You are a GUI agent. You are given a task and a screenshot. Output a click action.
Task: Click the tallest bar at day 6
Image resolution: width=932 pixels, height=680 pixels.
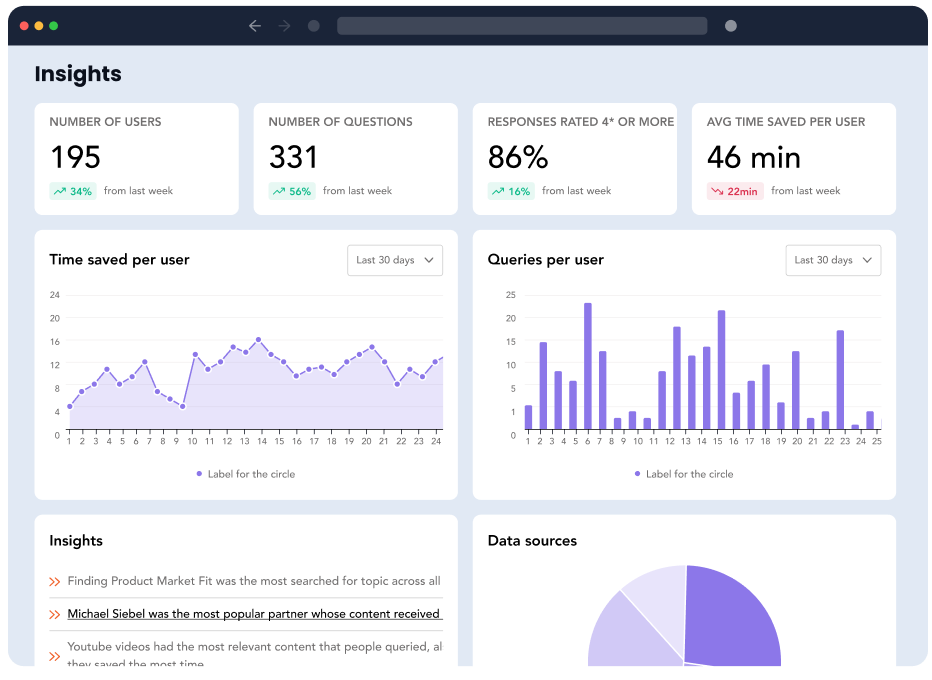coord(588,366)
